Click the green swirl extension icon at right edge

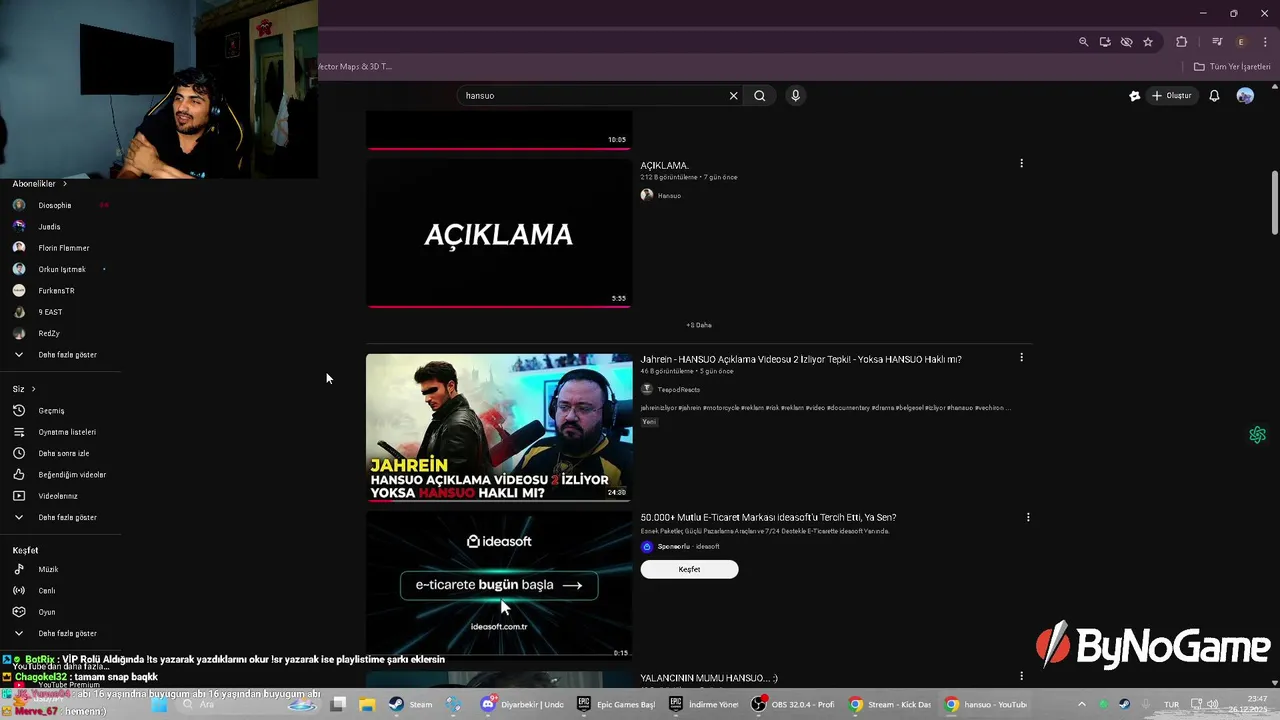click(x=1257, y=435)
